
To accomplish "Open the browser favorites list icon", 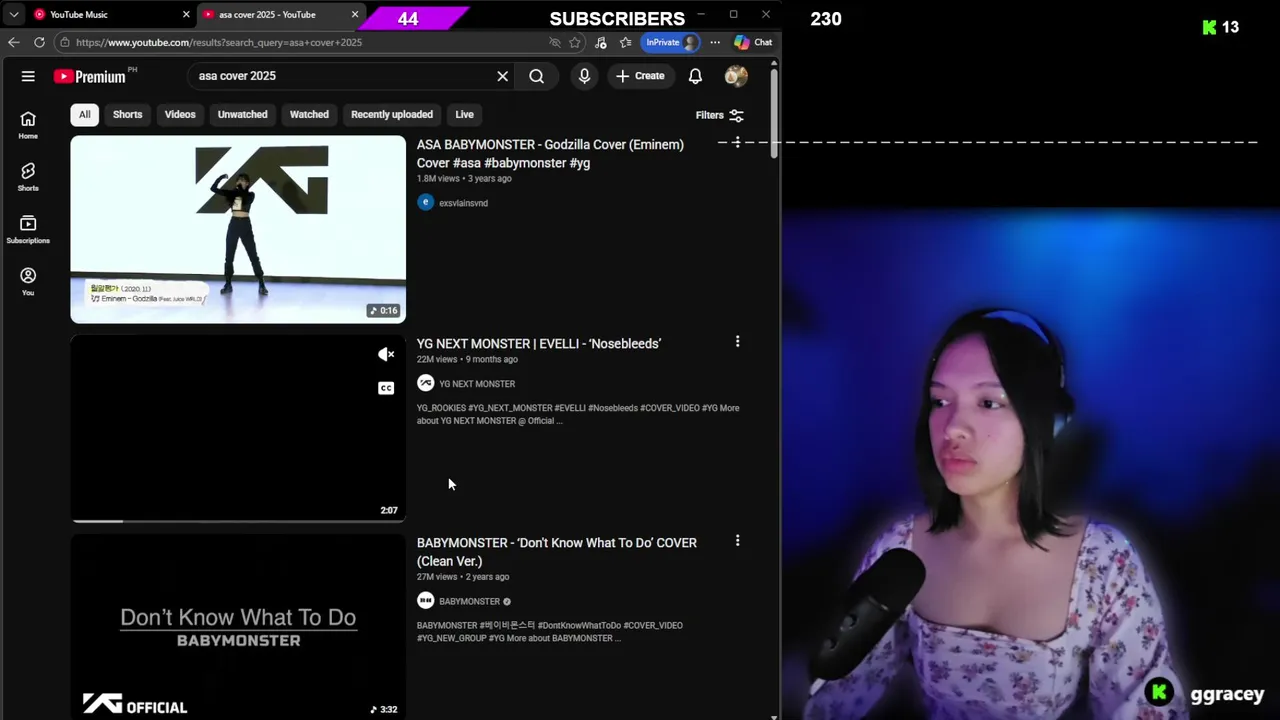I will (625, 42).
